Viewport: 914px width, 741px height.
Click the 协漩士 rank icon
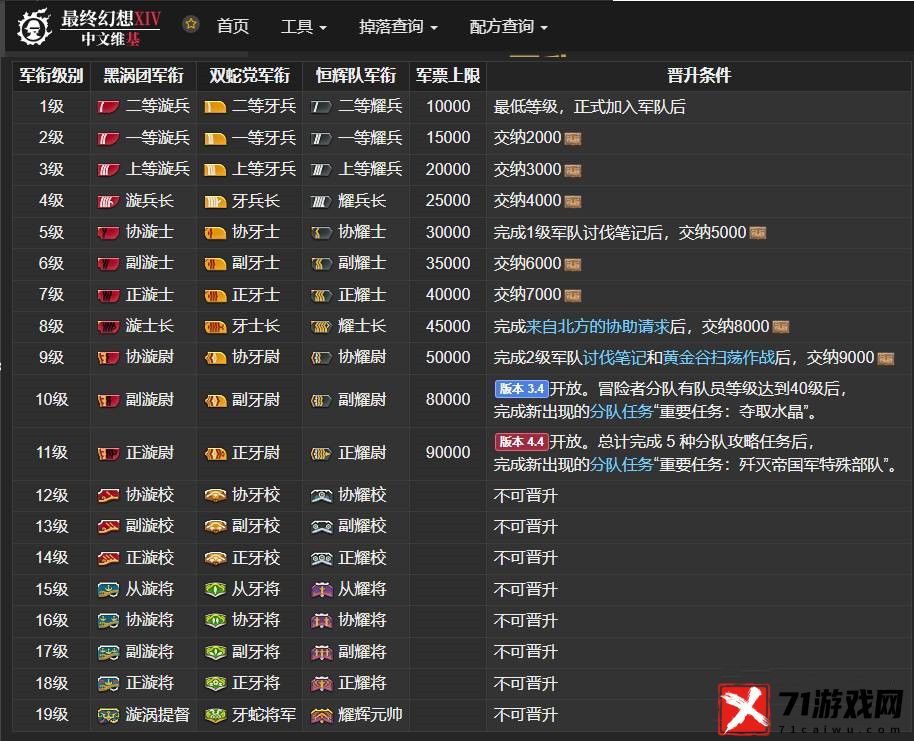click(108, 233)
